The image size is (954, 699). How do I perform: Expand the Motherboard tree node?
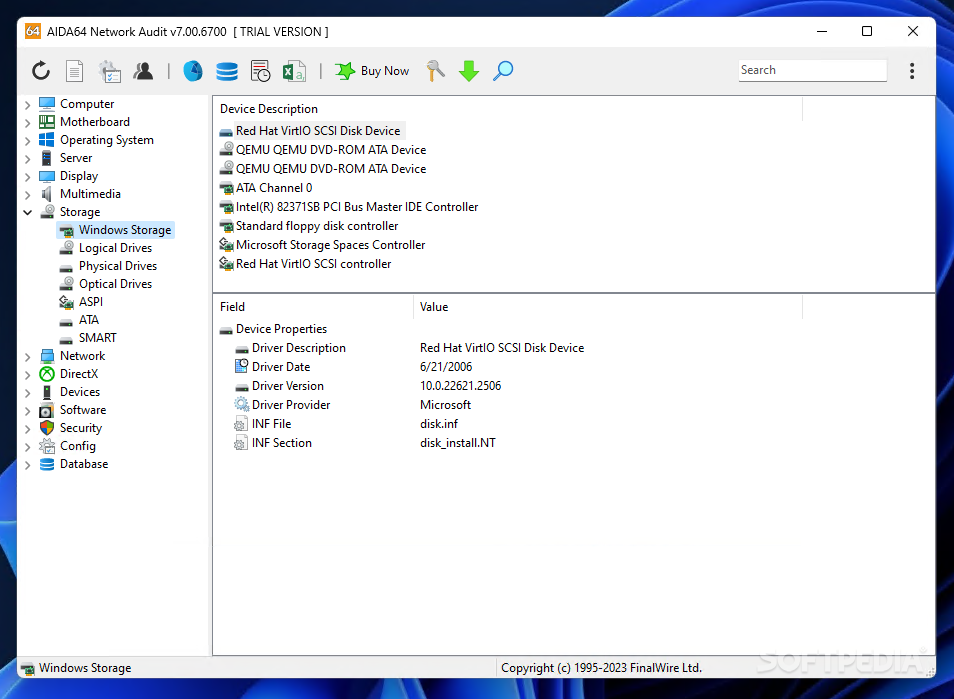tap(27, 122)
